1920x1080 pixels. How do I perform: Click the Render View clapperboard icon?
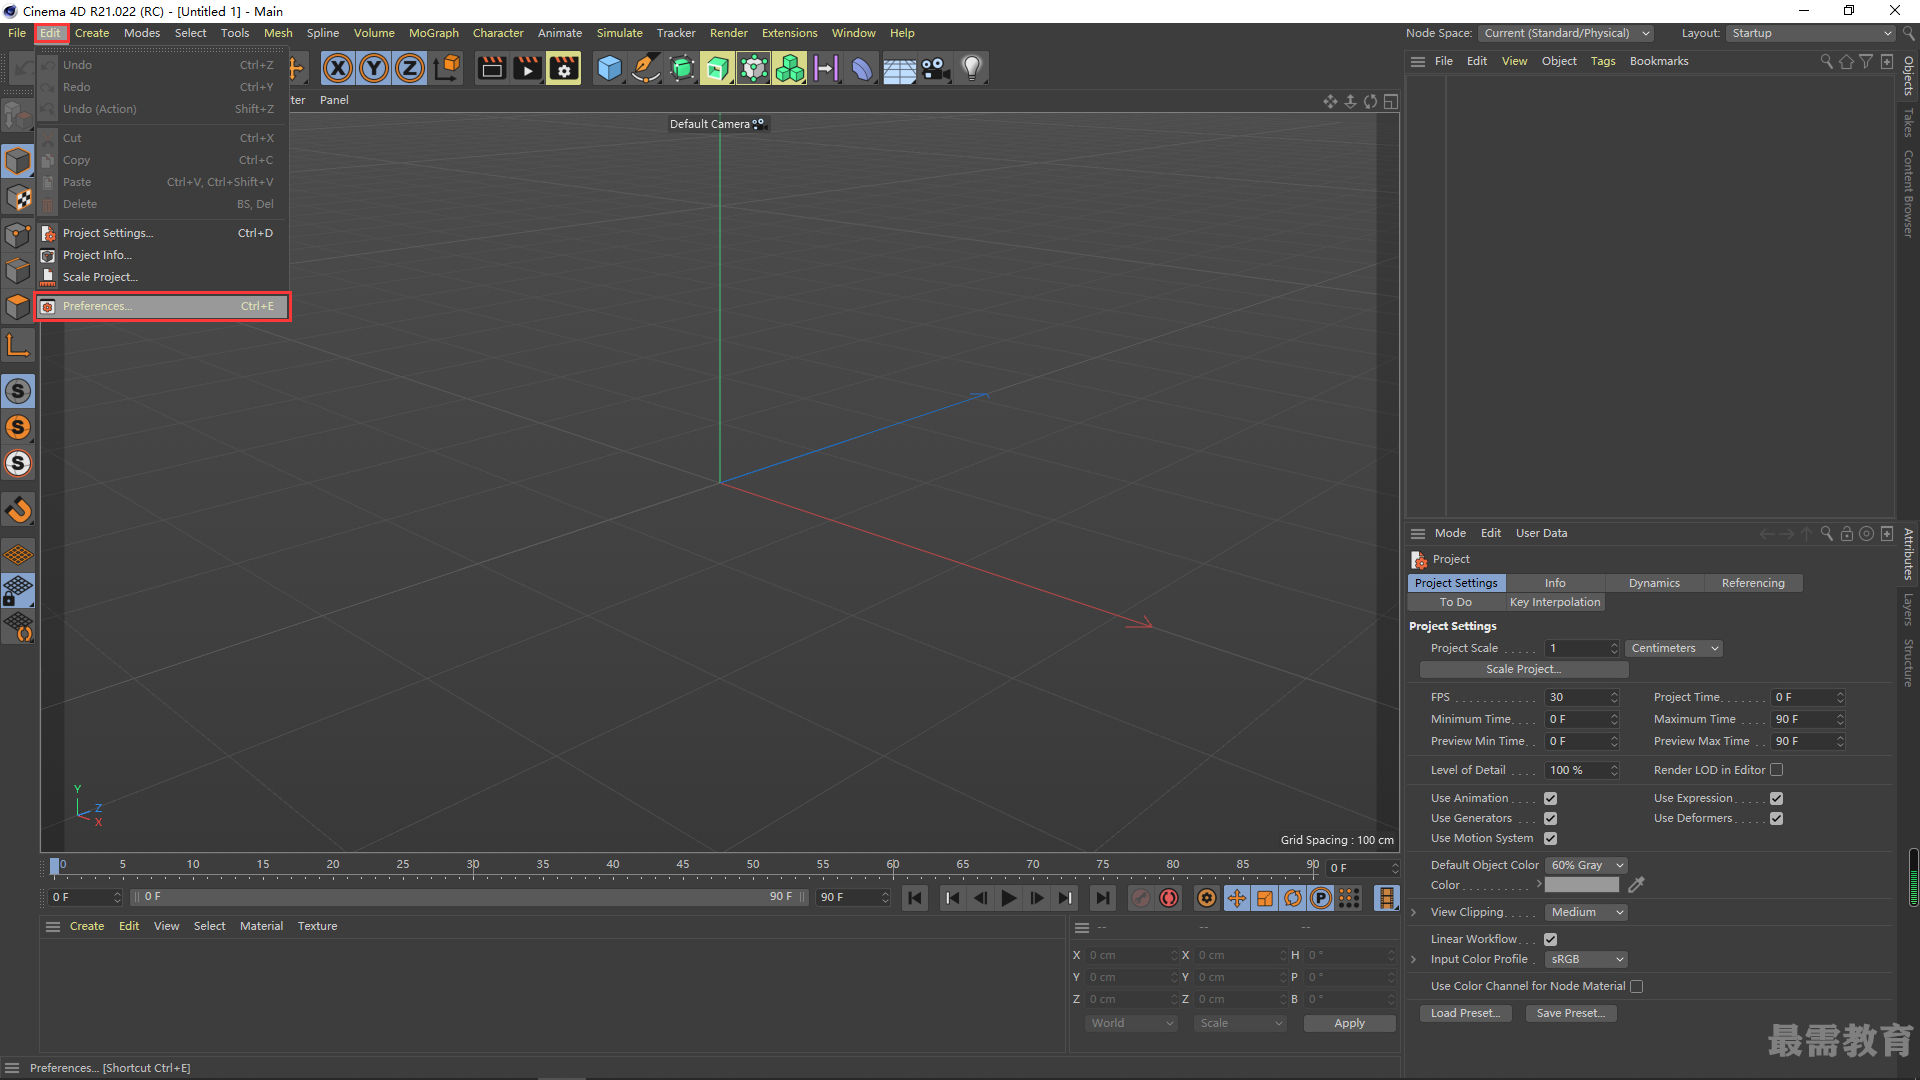tap(491, 68)
